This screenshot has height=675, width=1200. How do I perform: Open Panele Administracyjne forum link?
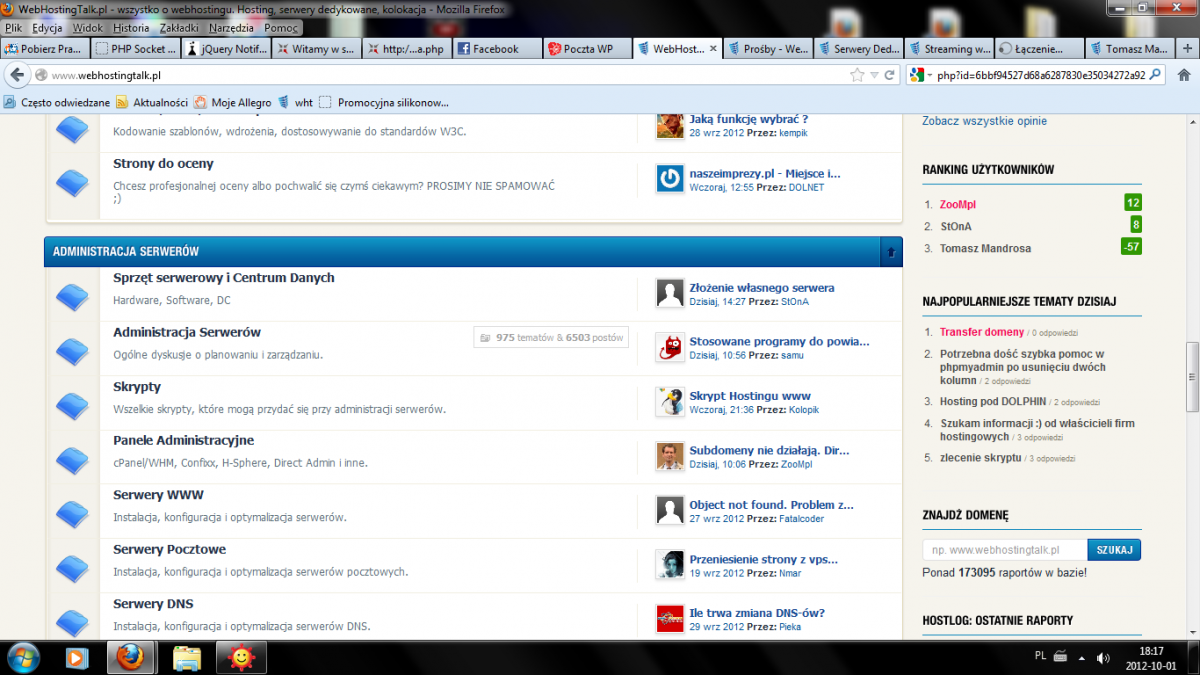pos(184,440)
